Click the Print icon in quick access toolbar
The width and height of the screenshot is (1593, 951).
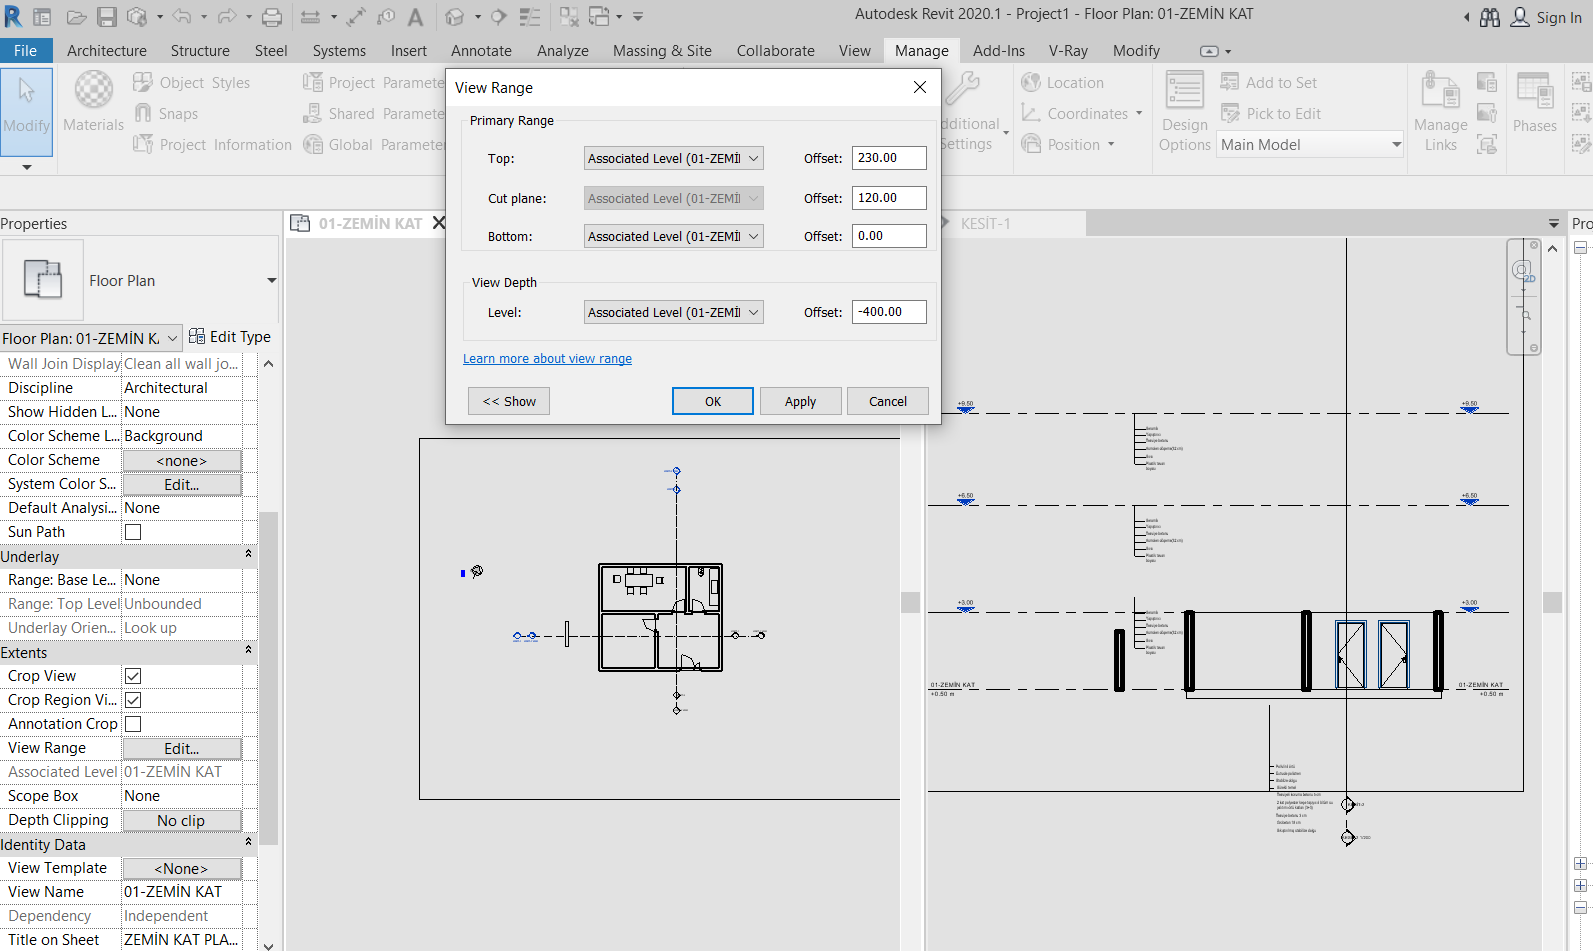pos(271,17)
